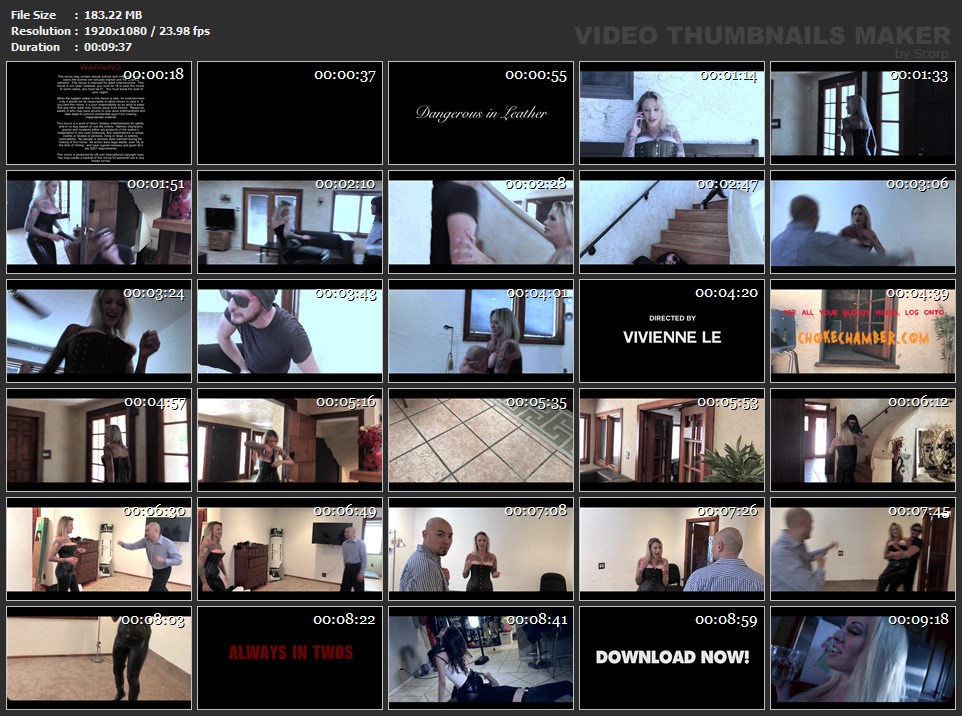Select the "Download Now!" frame
Image resolution: width=962 pixels, height=716 pixels.
(x=672, y=658)
